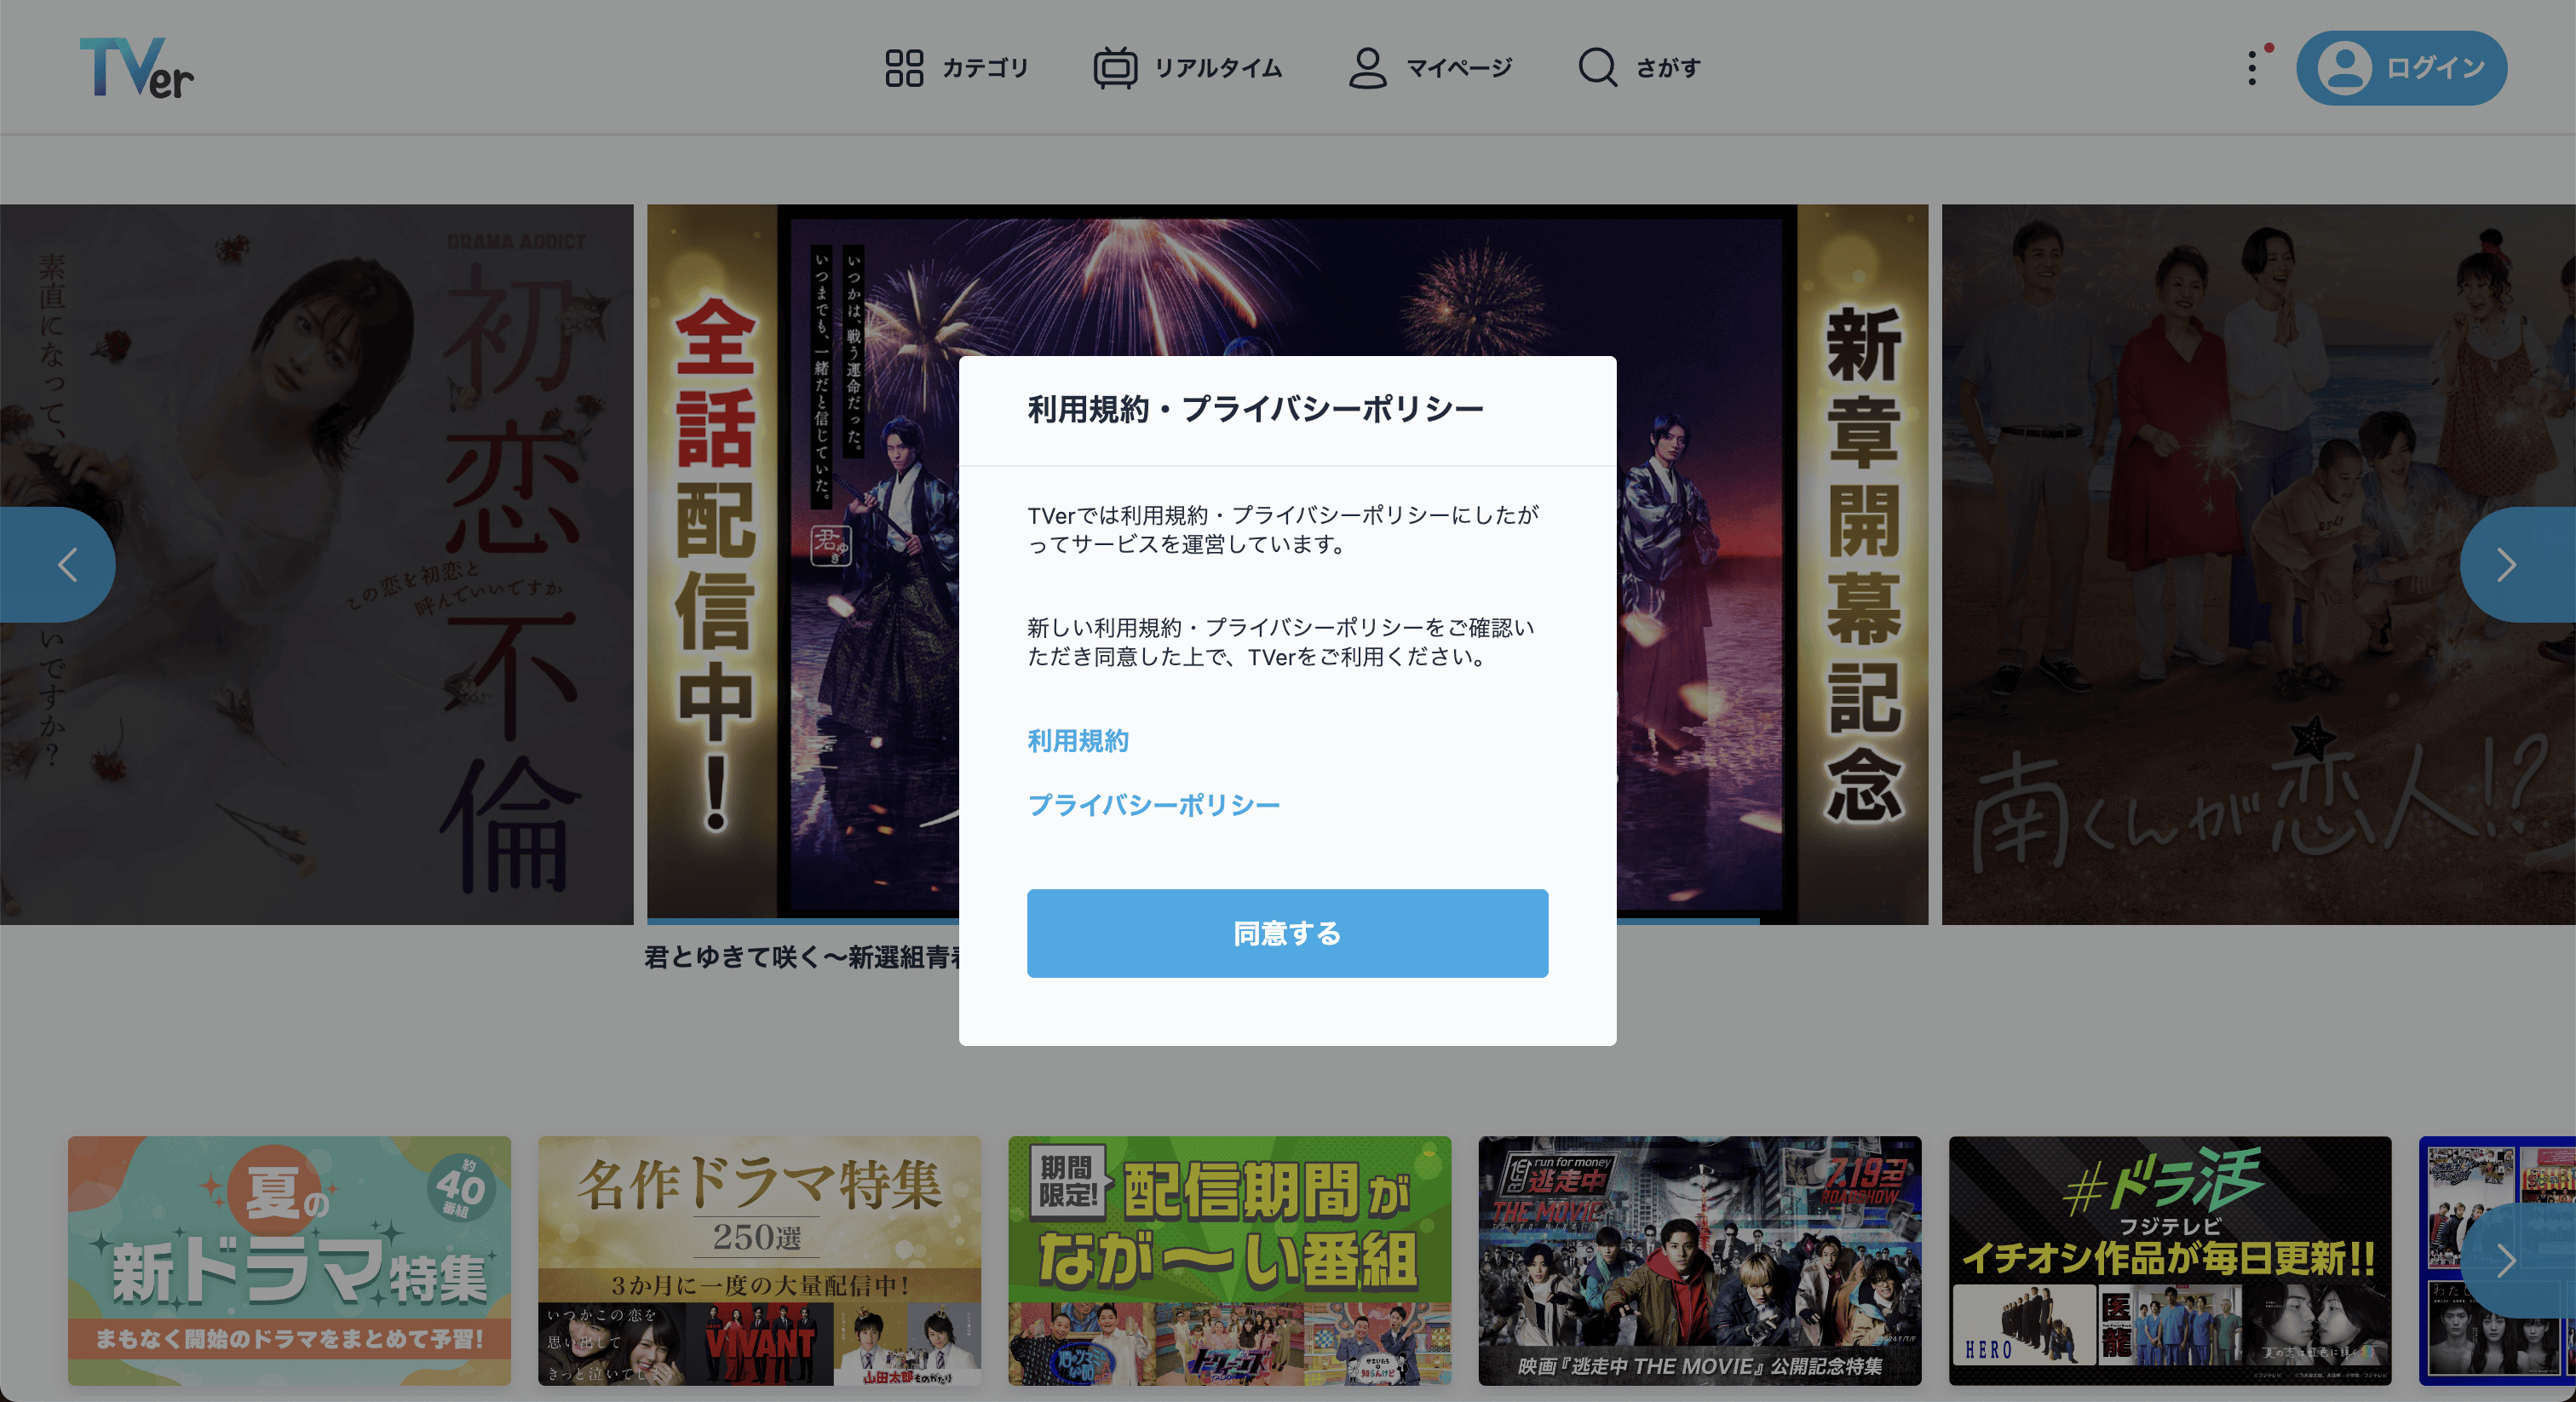Image resolution: width=2576 pixels, height=1402 pixels.
Task: Show next hero carousel slide
Action: [x=2518, y=565]
